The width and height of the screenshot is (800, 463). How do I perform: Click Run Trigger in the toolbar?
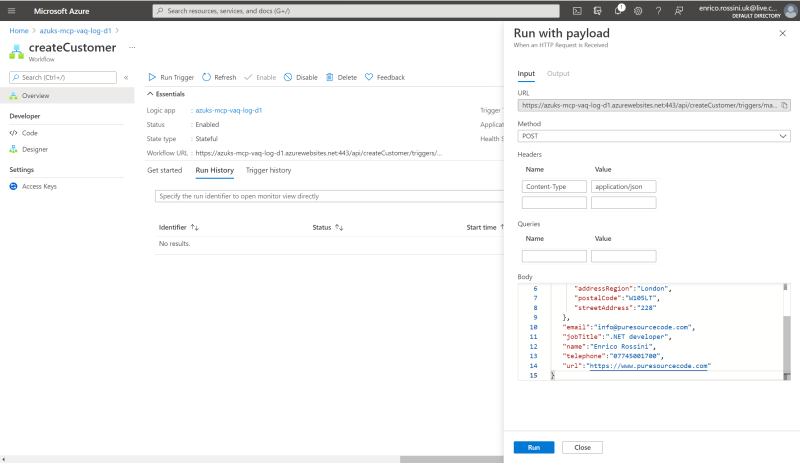171,78
